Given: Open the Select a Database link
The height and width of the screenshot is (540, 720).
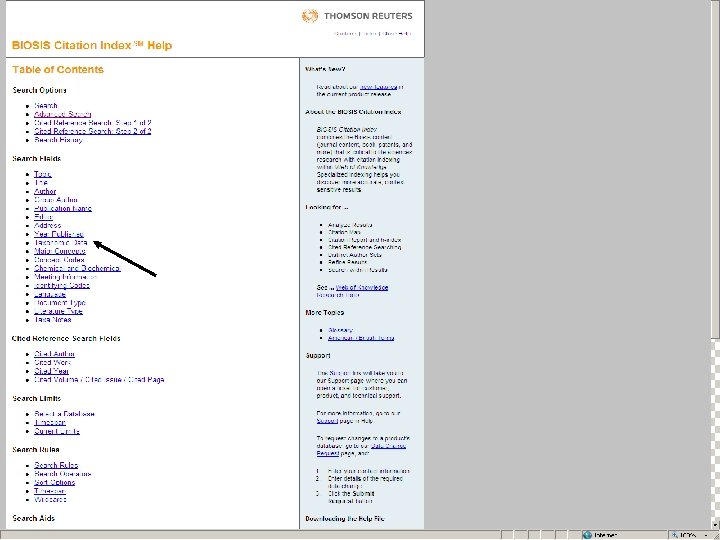Looking at the screenshot, I should tap(64, 414).
